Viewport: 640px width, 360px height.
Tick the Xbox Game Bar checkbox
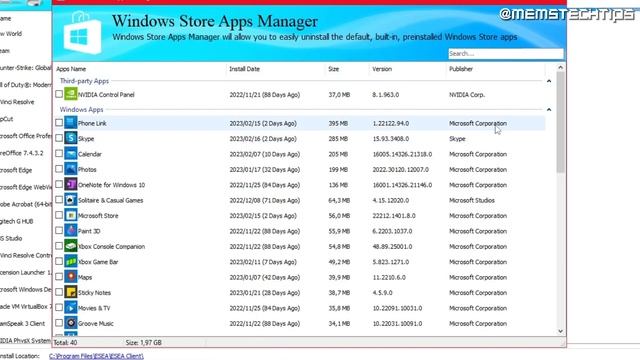[x=59, y=261]
